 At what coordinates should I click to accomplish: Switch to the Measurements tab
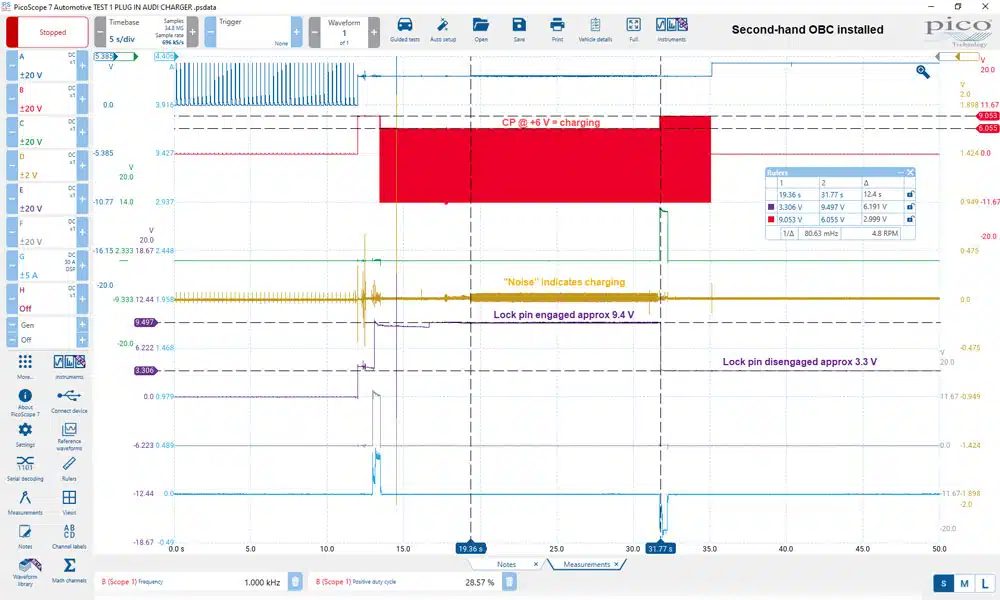pos(587,564)
